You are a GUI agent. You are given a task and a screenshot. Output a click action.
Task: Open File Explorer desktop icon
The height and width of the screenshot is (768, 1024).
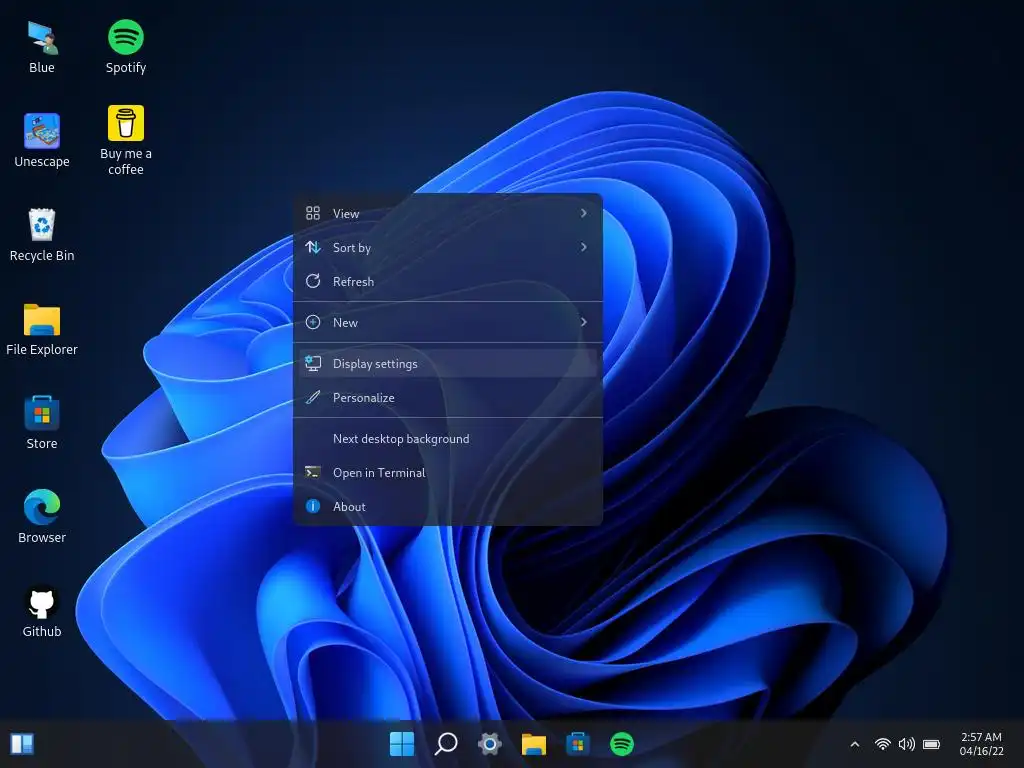(42, 329)
